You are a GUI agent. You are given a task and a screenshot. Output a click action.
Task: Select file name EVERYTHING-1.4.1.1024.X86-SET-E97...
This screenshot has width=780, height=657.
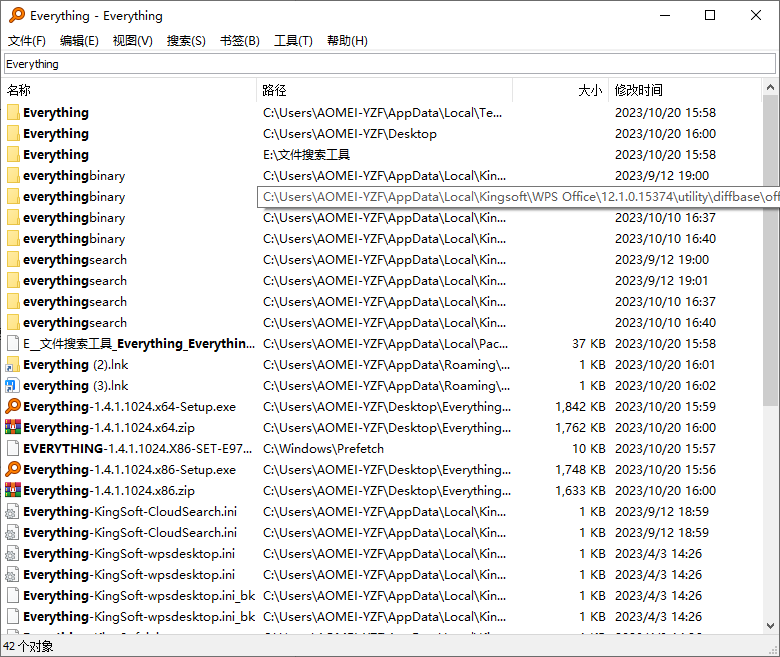click(x=137, y=449)
